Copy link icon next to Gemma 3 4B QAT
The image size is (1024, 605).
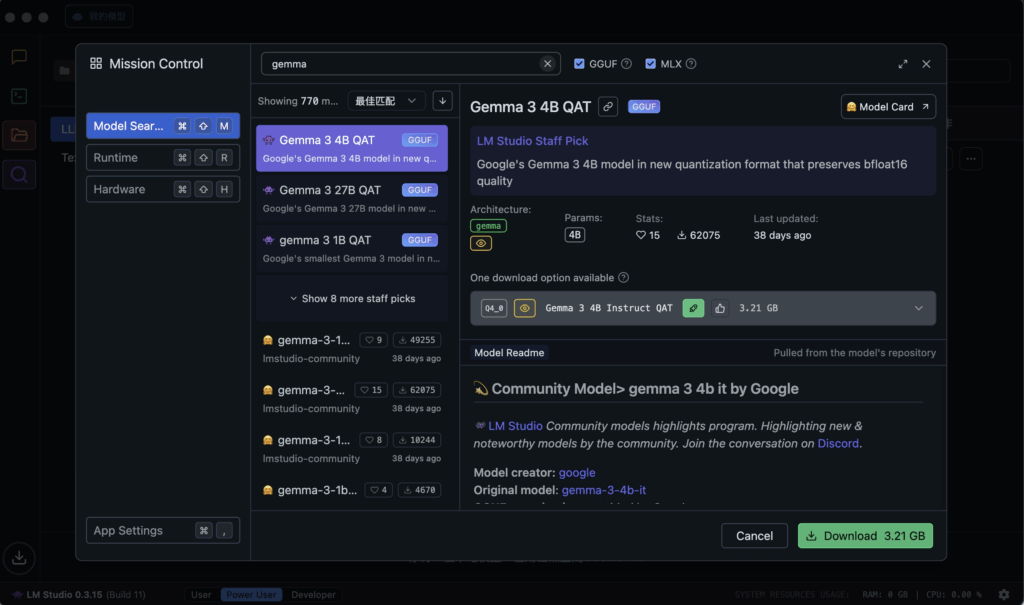pyautogui.click(x=608, y=106)
